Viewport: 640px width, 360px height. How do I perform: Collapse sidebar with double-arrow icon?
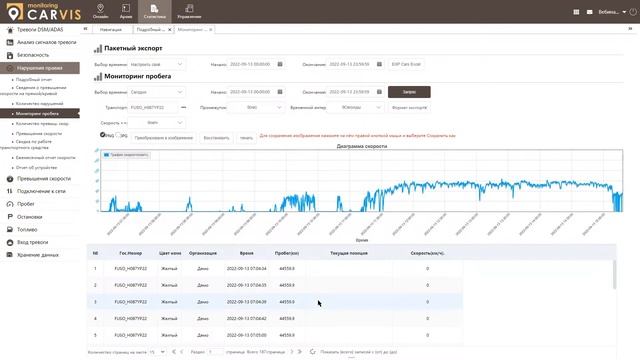(x=85, y=29)
